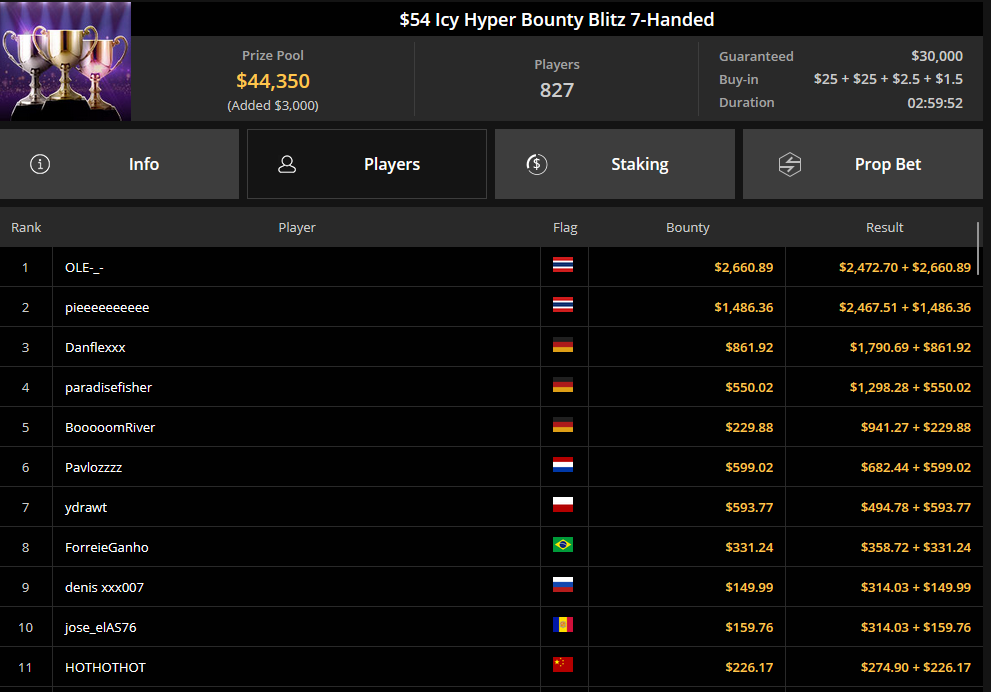991x692 pixels.
Task: Click result $1,790.69 + $861.92
Action: [x=910, y=348]
